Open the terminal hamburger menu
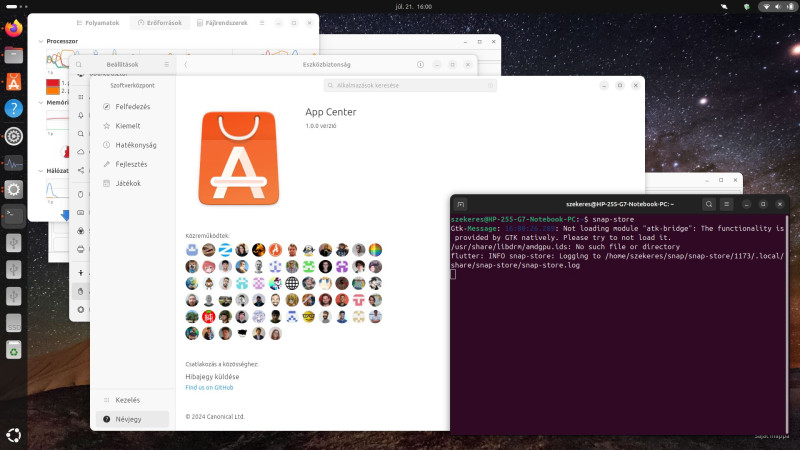Screen dimensions: 800x450 727,204
